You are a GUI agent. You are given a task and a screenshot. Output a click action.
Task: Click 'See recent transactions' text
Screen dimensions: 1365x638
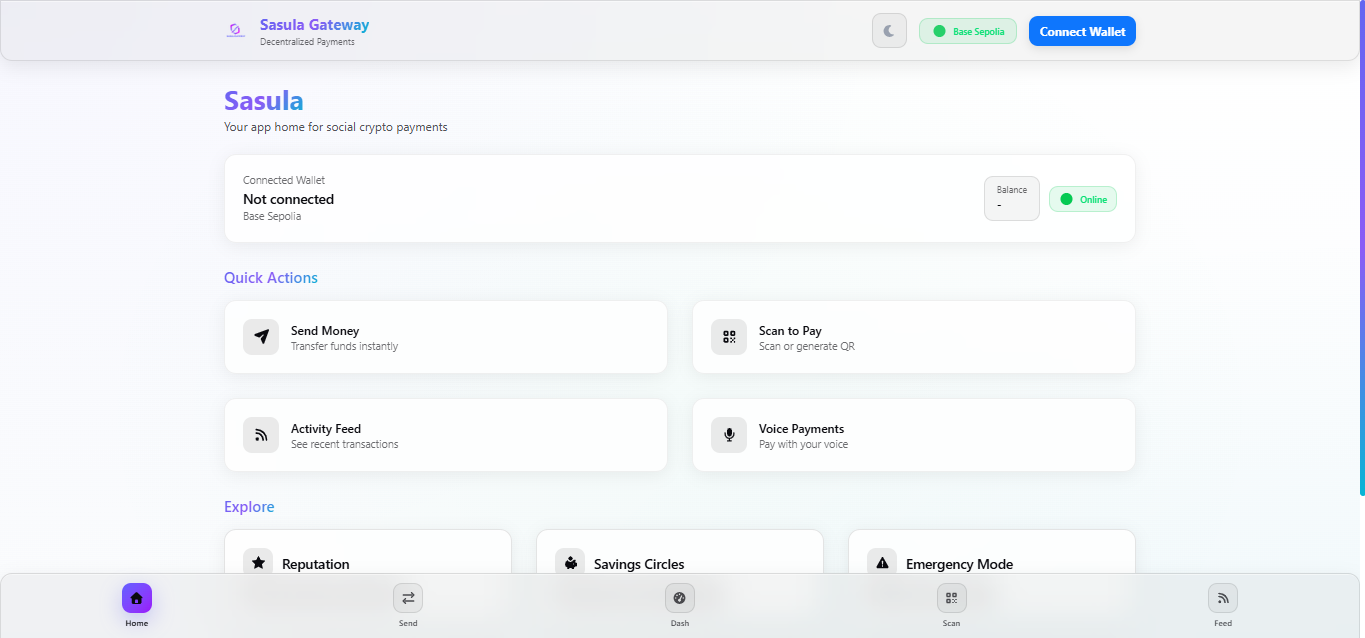pyautogui.click(x=344, y=444)
